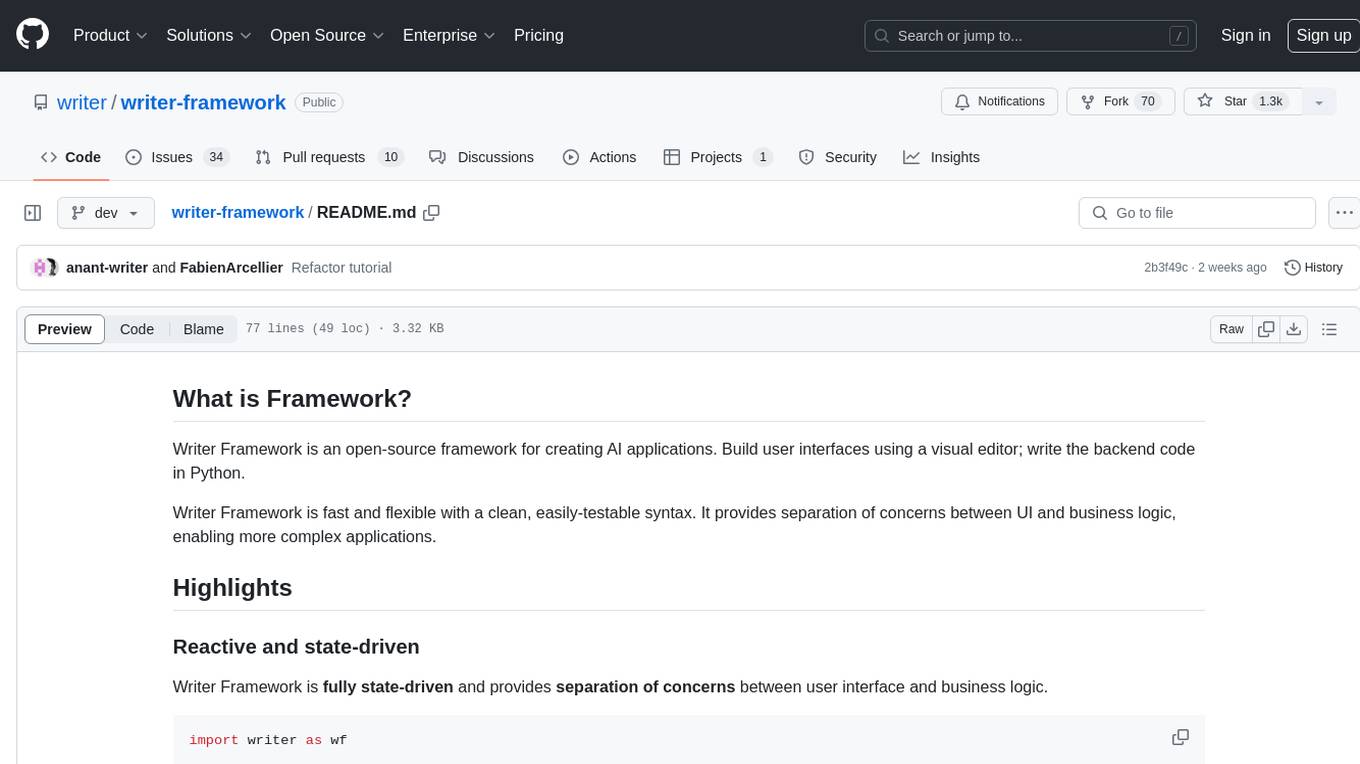Switch to the Pull requests tab

[328, 157]
